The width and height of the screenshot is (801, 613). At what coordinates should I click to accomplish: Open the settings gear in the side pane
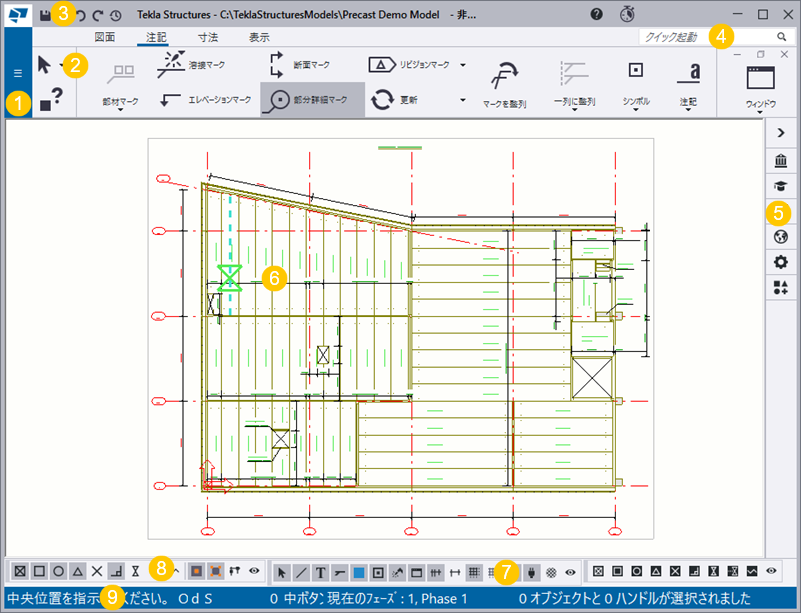781,262
